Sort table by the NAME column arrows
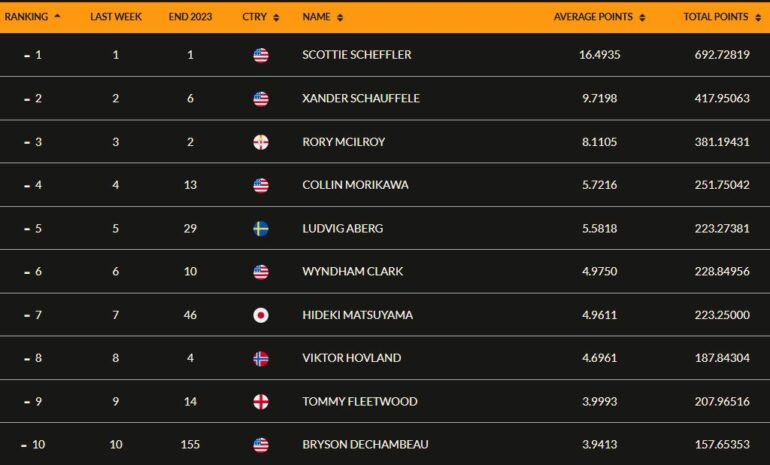This screenshot has height=465, width=770. click(x=340, y=18)
